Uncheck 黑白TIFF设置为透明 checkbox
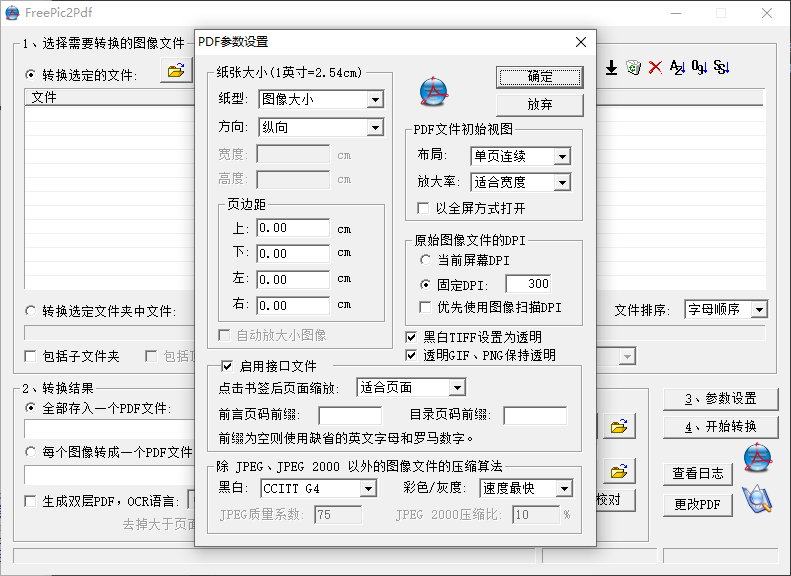This screenshot has height=576, width=791. (411, 337)
